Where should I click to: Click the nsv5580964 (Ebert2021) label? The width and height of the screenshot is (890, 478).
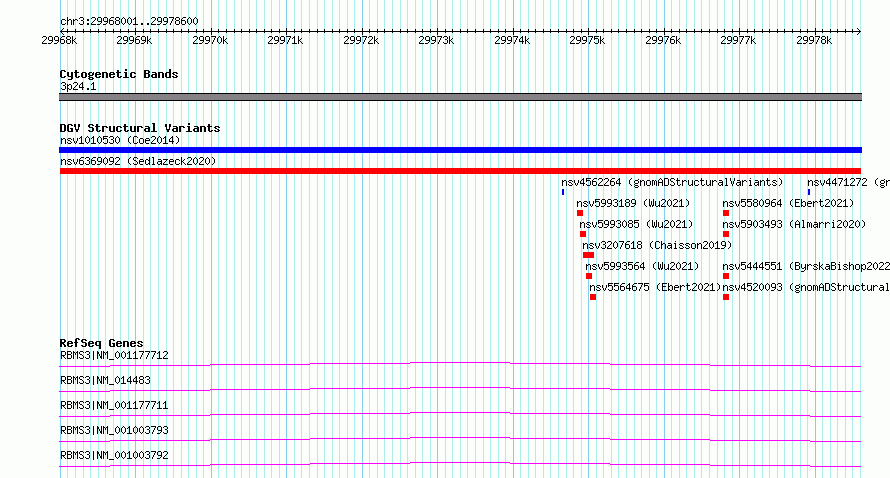click(788, 203)
